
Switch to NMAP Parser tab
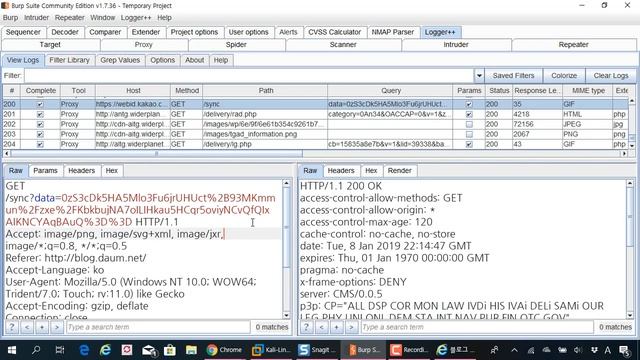pos(393,32)
